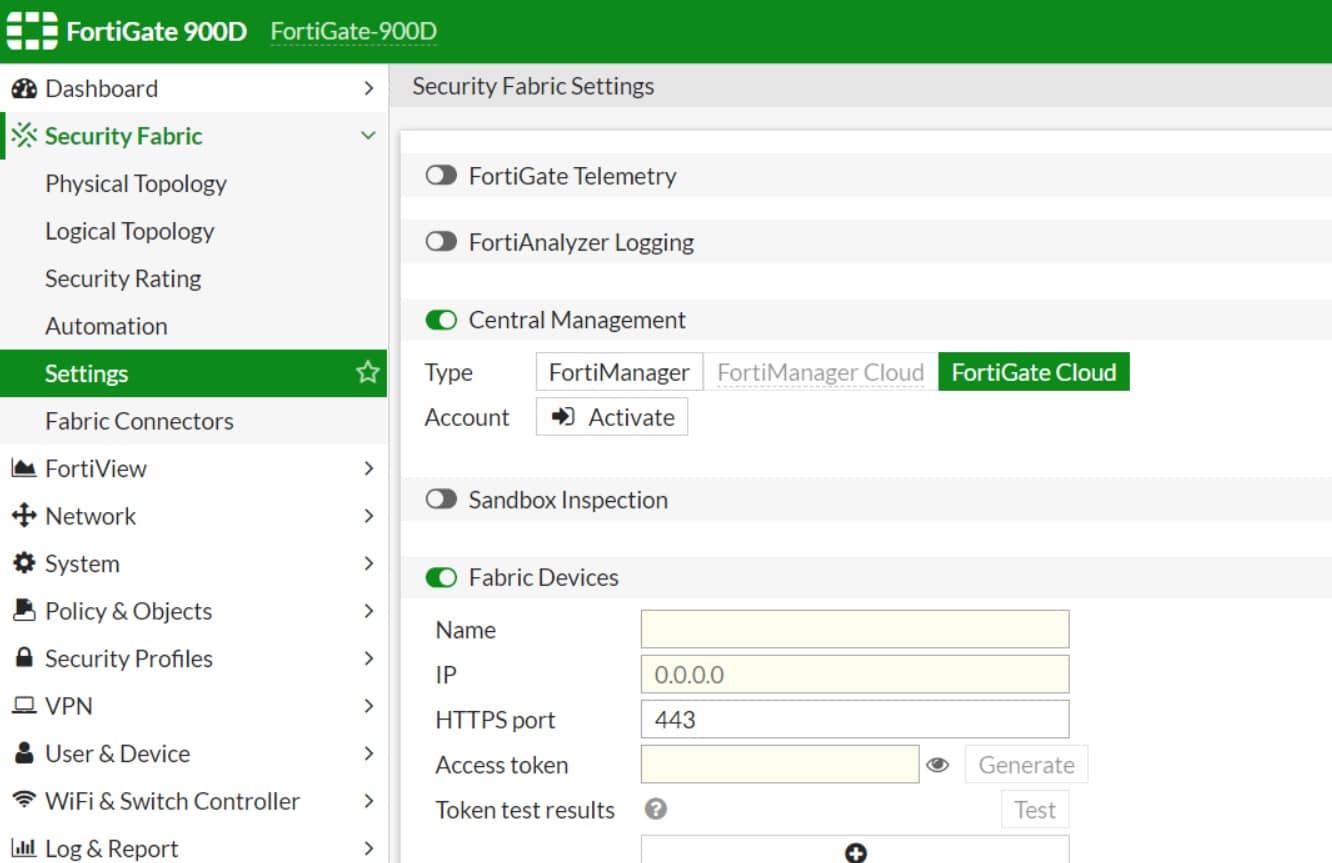Viewport: 1332px width, 863px height.
Task: Select FortiGate Cloud type option
Action: tap(1033, 372)
